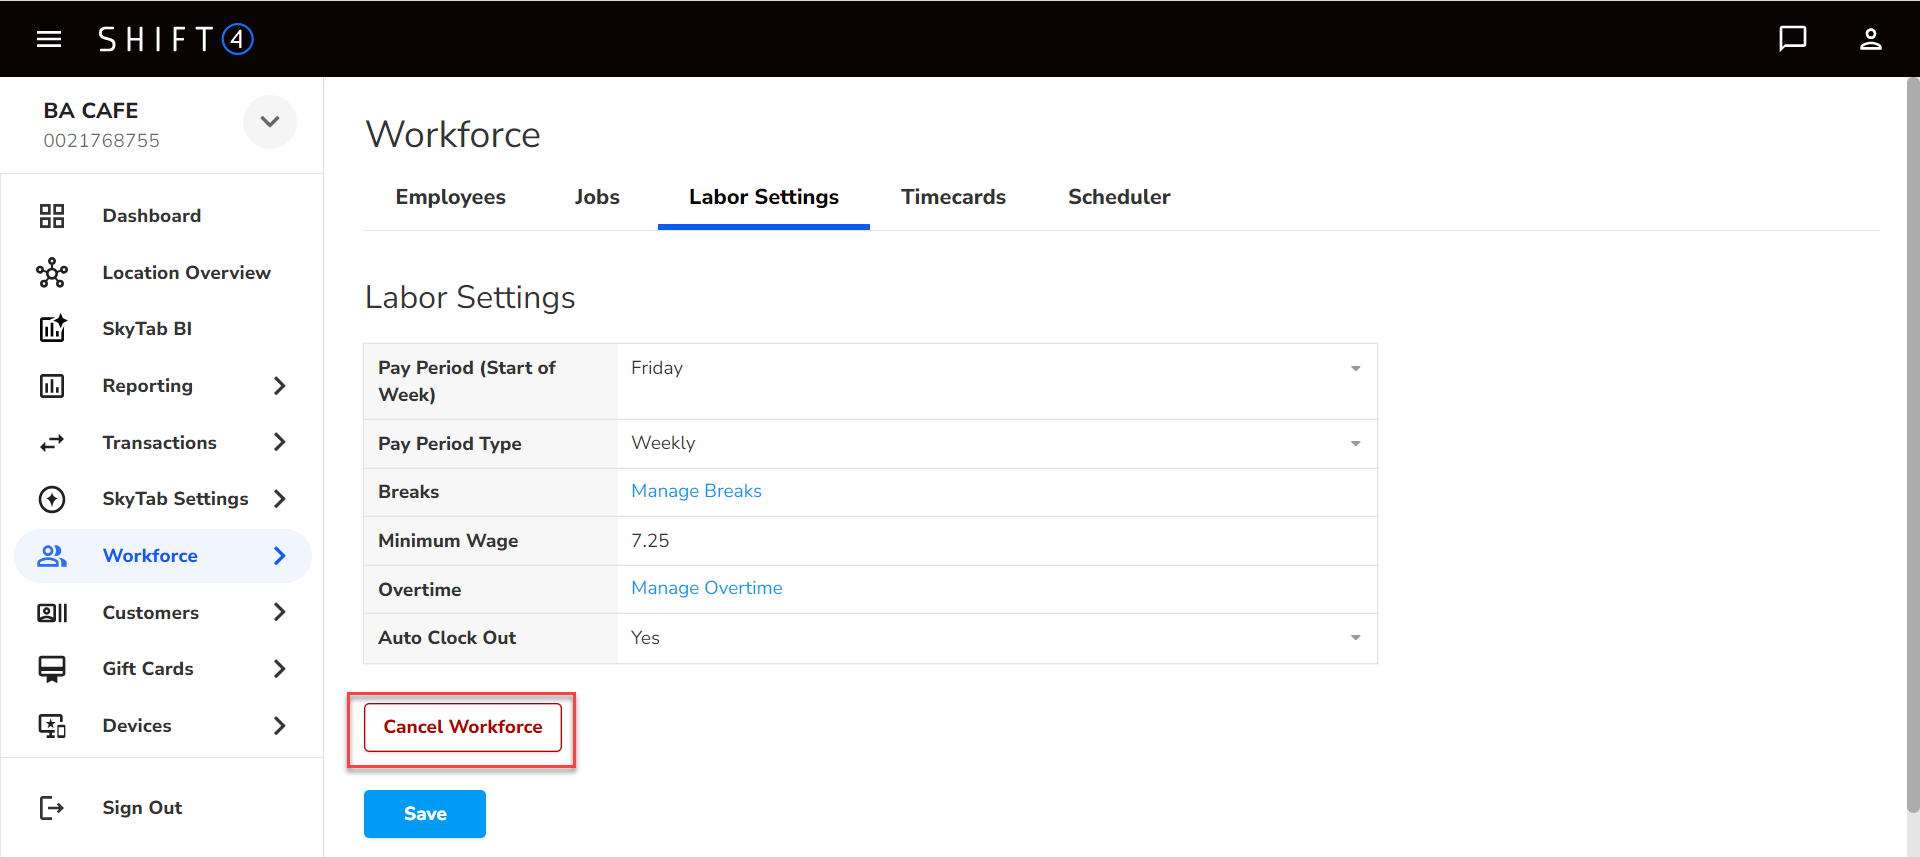Switch to the Timecards tab
The height and width of the screenshot is (857, 1920).
[x=953, y=197]
